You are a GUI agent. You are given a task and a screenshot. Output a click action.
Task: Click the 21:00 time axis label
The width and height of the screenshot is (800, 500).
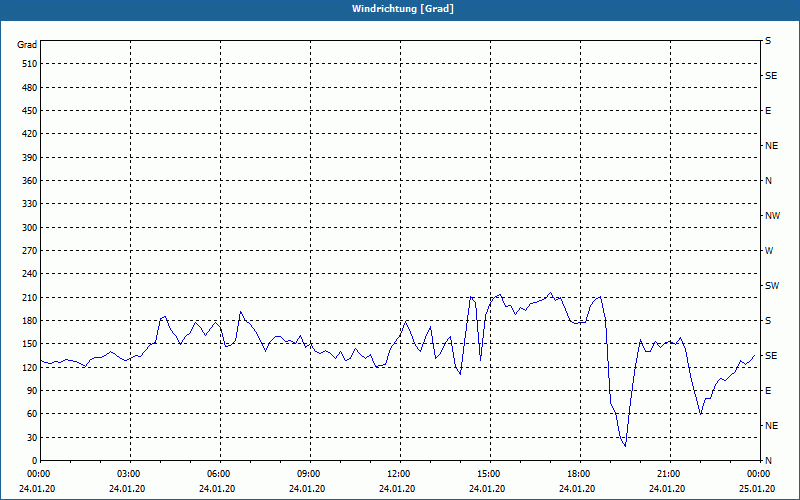668,474
